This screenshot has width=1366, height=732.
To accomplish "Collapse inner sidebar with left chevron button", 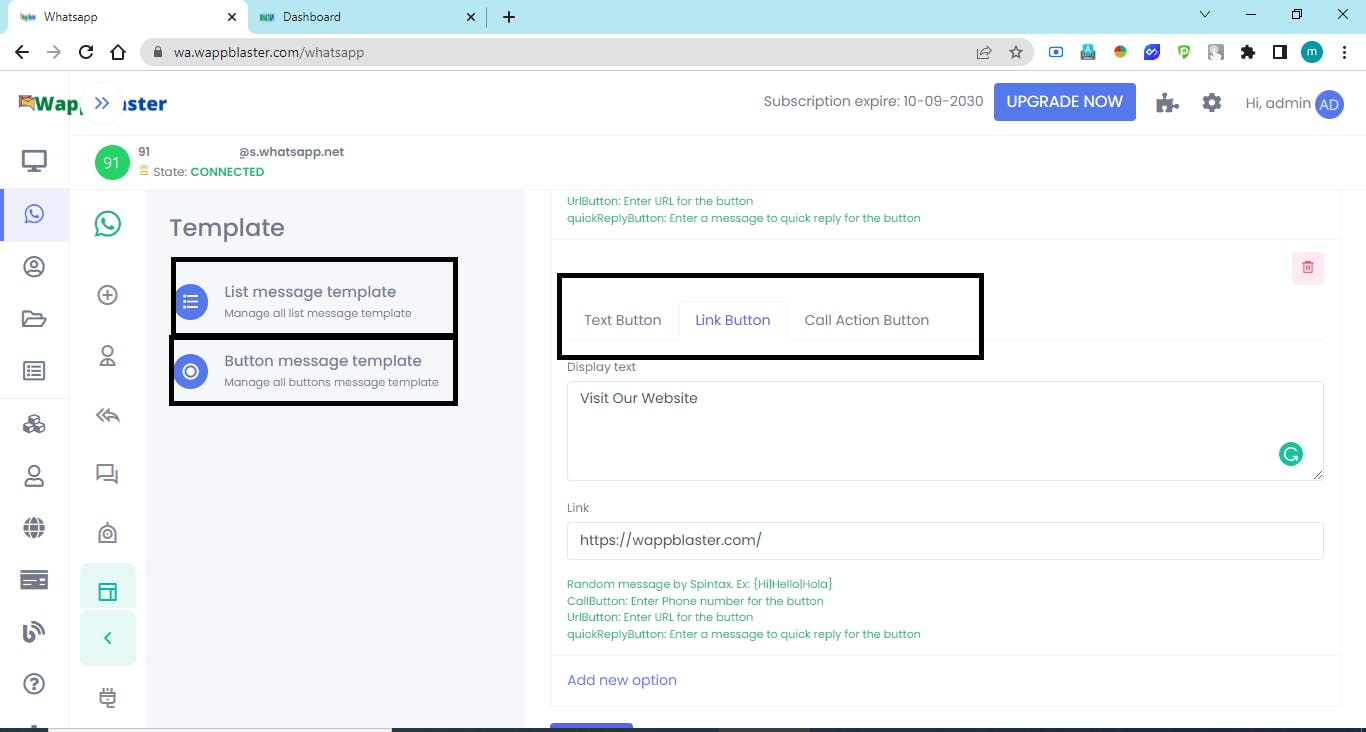I will (x=108, y=638).
